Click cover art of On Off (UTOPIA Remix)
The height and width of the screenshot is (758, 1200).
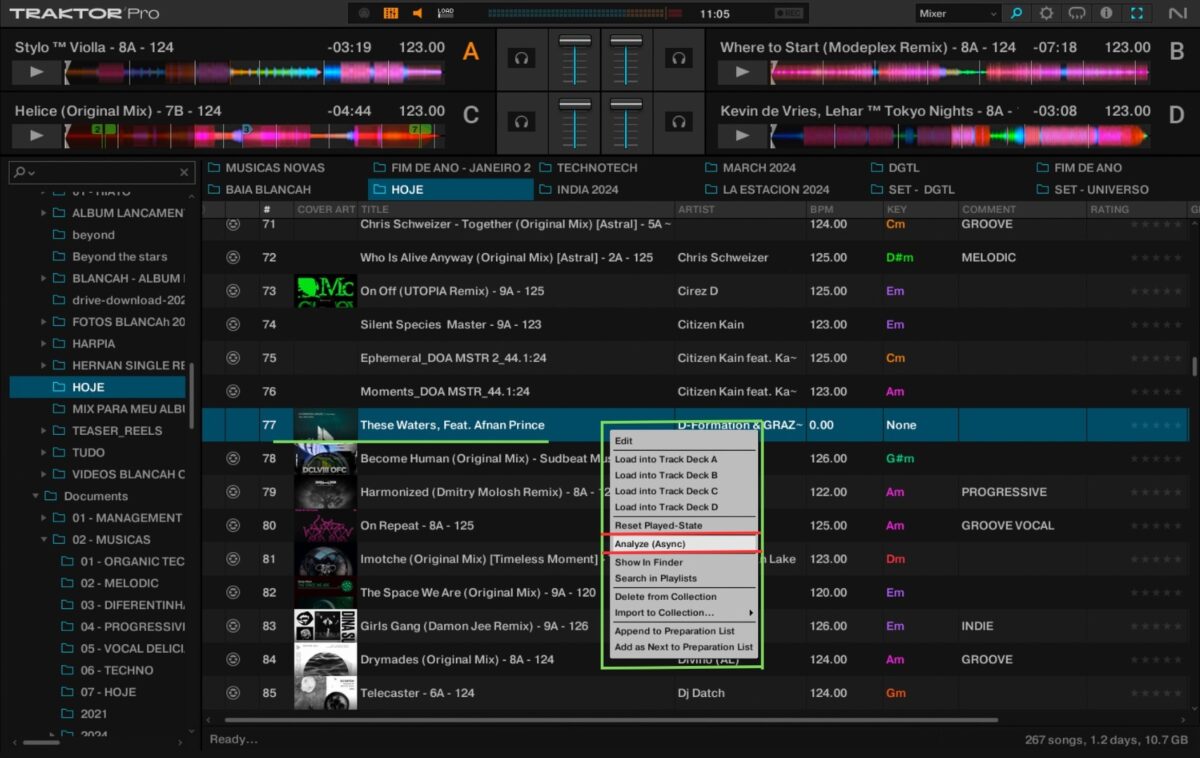click(325, 291)
